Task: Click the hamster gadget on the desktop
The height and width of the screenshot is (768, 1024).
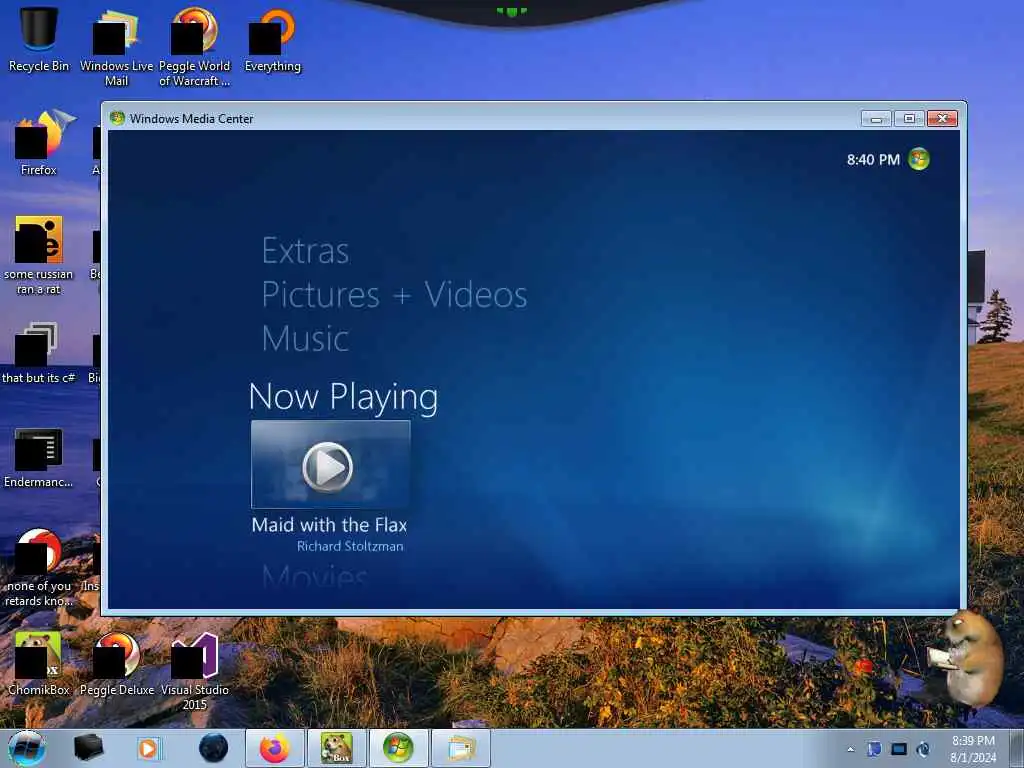Action: pos(965,660)
